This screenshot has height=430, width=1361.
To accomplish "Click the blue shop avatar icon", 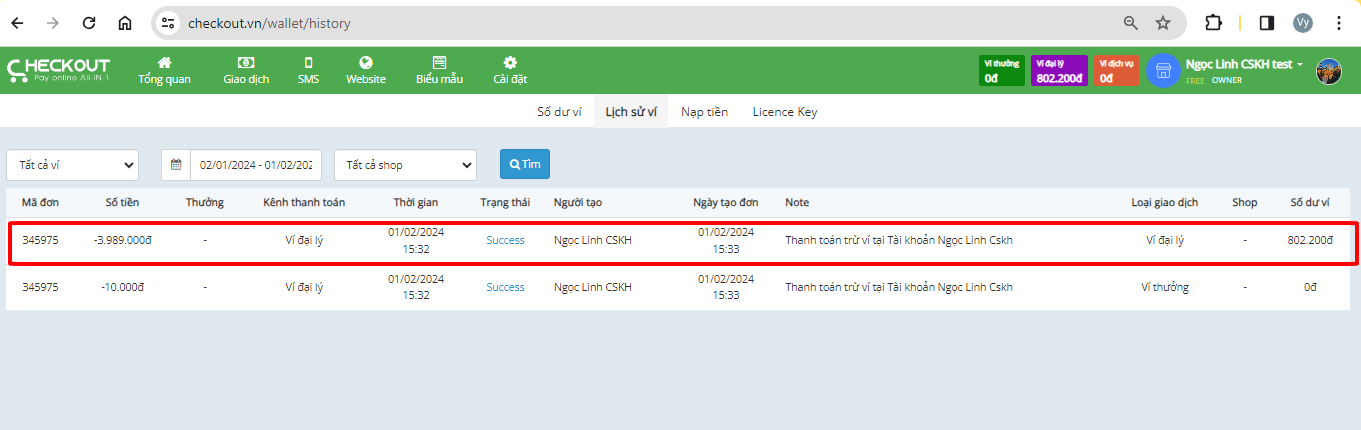I will point(1163,71).
